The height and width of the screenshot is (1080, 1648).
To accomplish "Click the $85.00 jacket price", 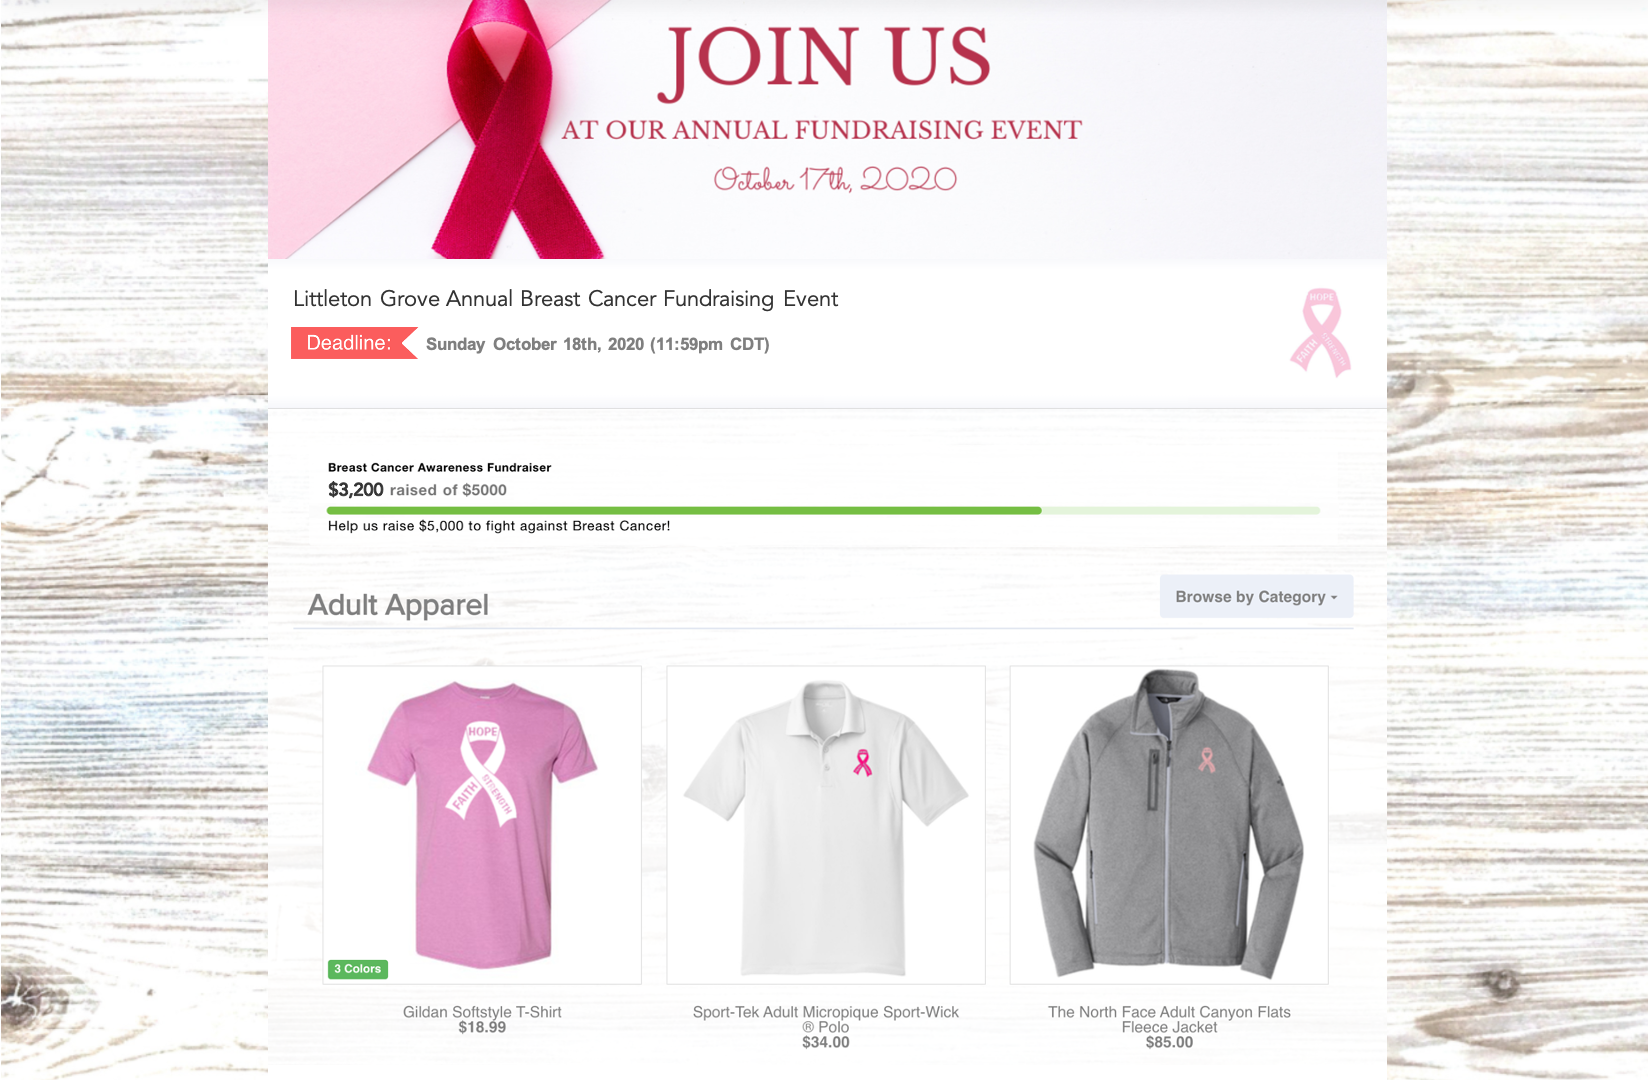I will 1169,1042.
